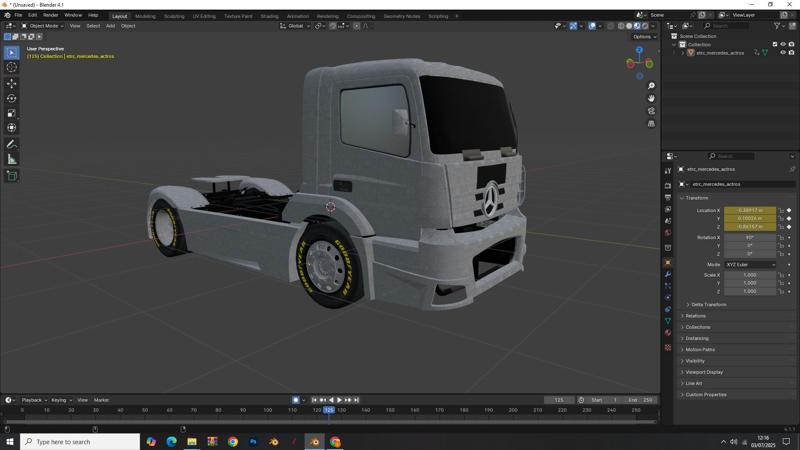
Task: Select the Scale tool
Action: point(12,113)
